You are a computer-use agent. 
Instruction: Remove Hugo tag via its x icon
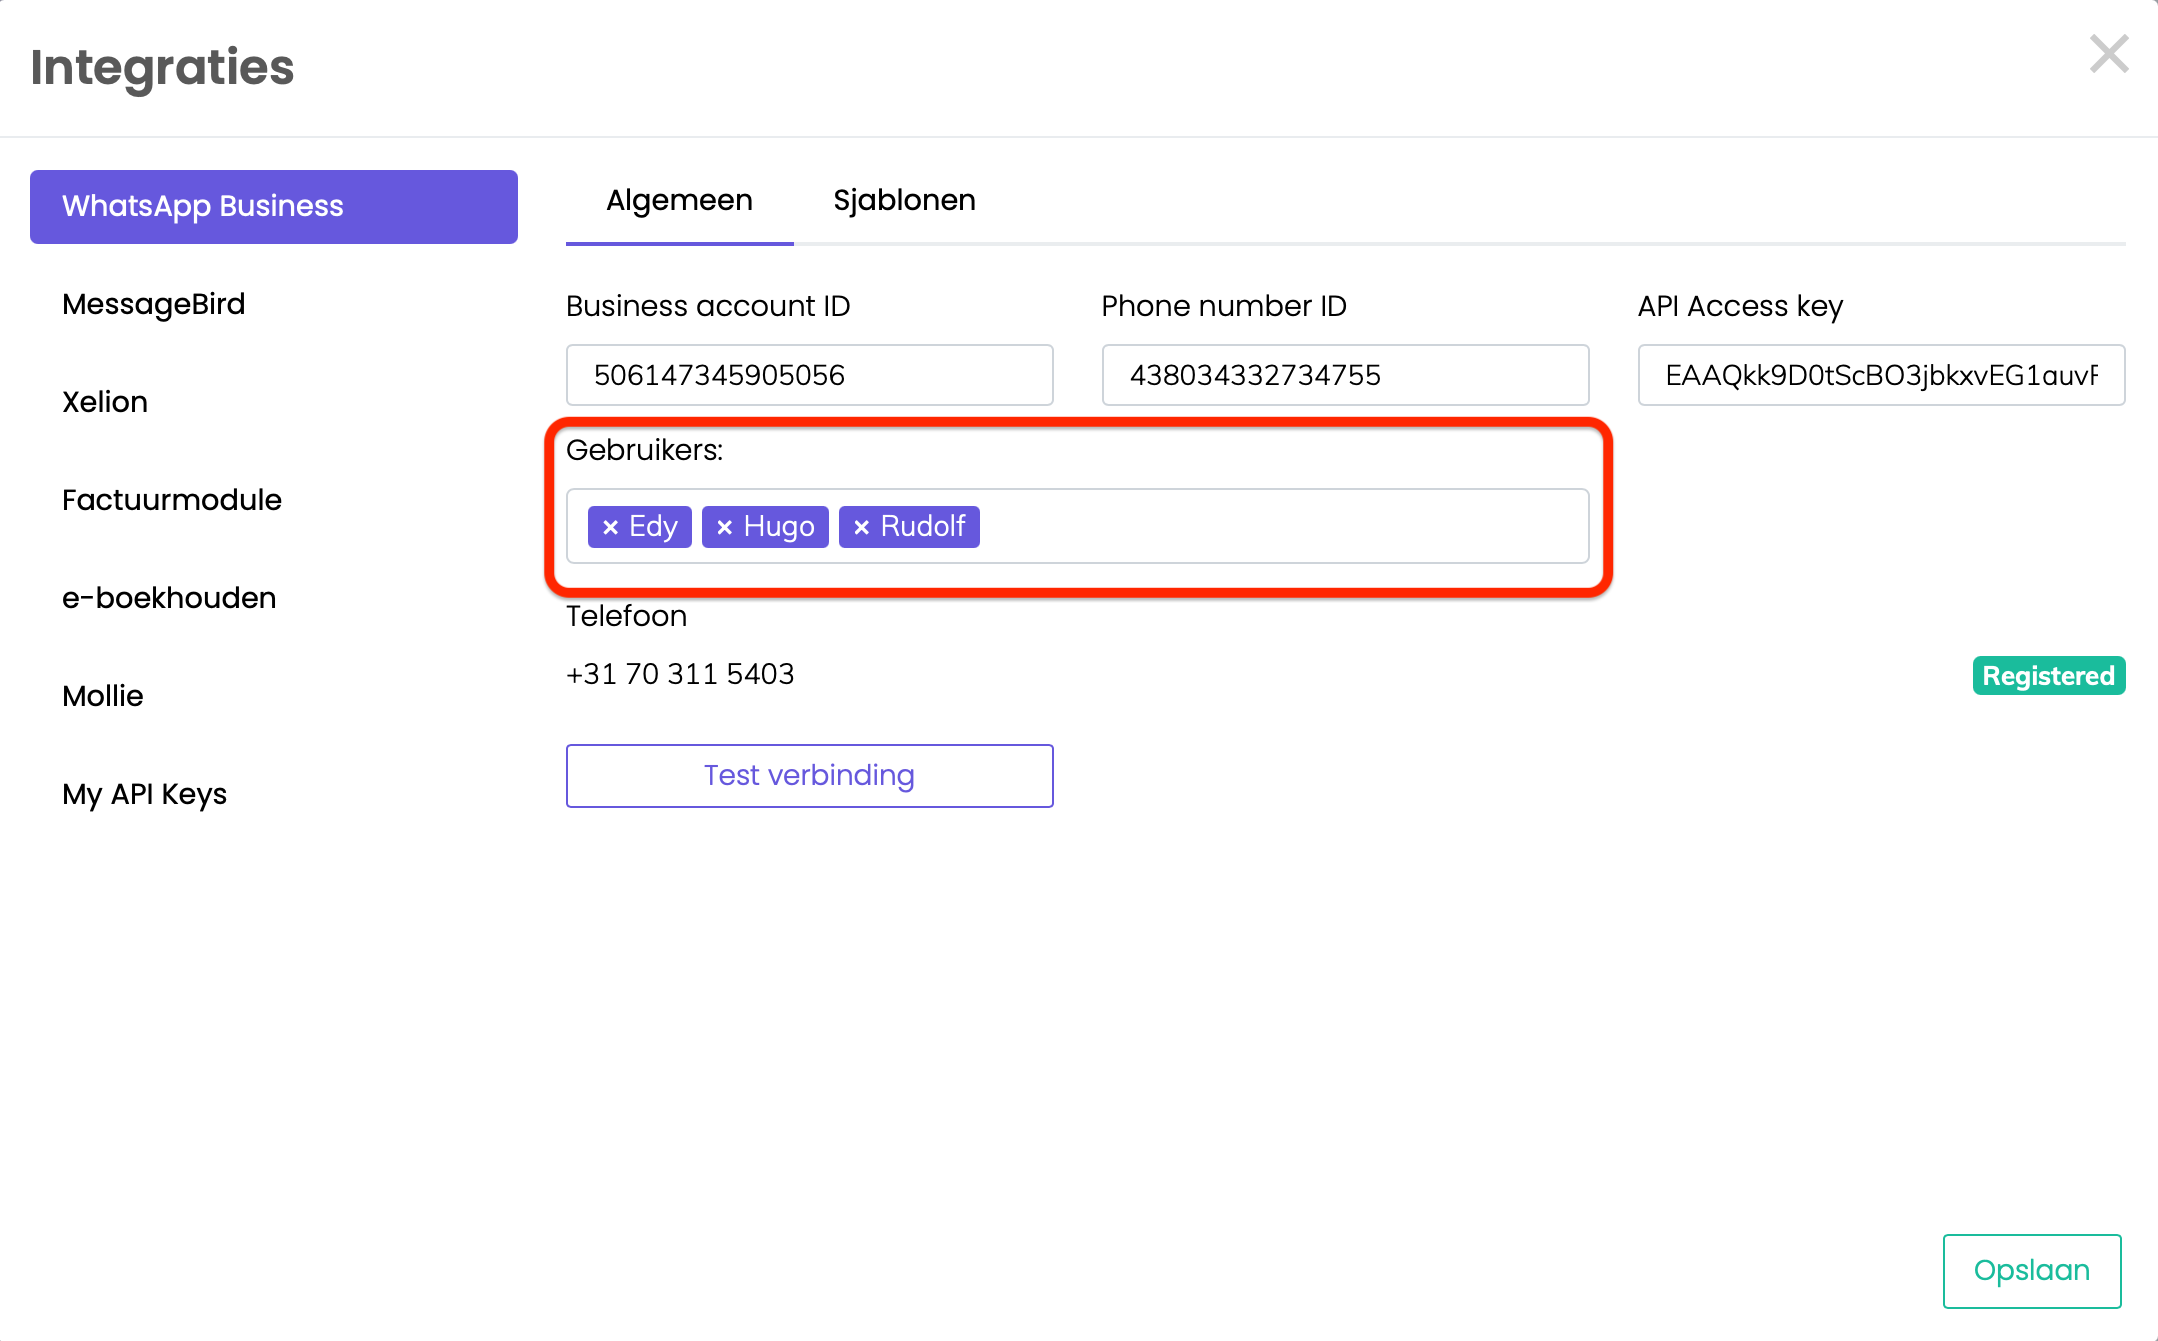(725, 527)
